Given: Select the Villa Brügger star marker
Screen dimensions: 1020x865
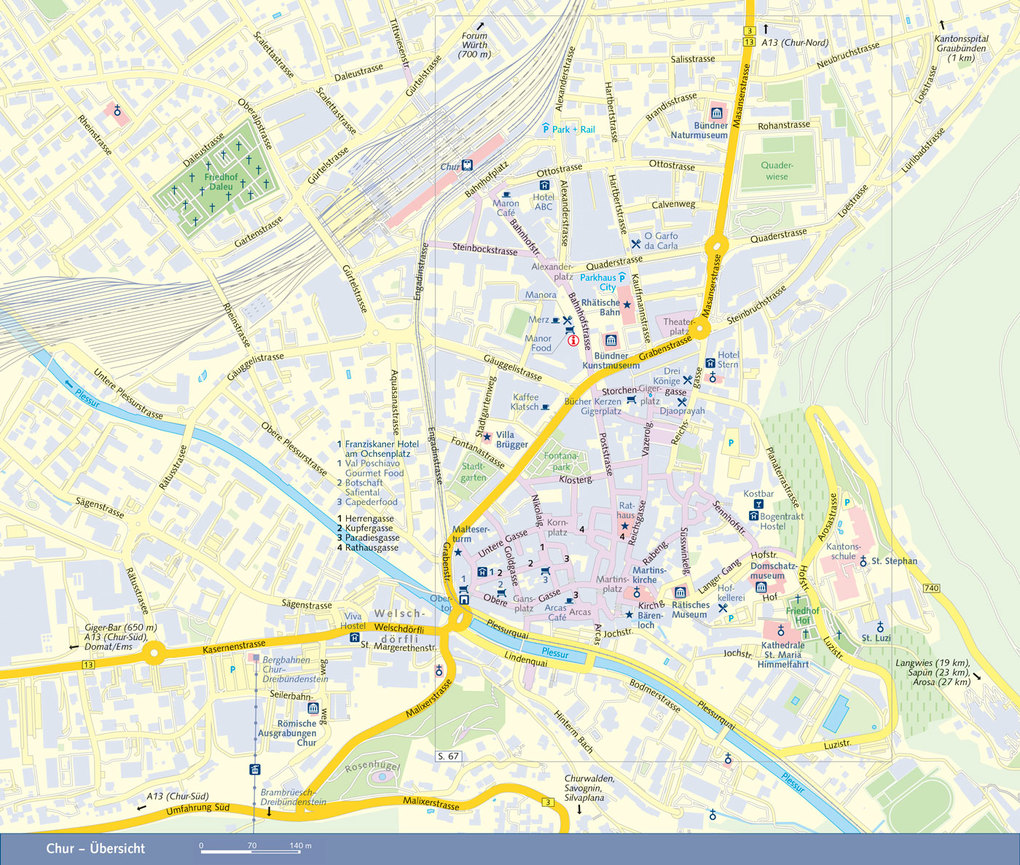Looking at the screenshot, I should (x=487, y=437).
